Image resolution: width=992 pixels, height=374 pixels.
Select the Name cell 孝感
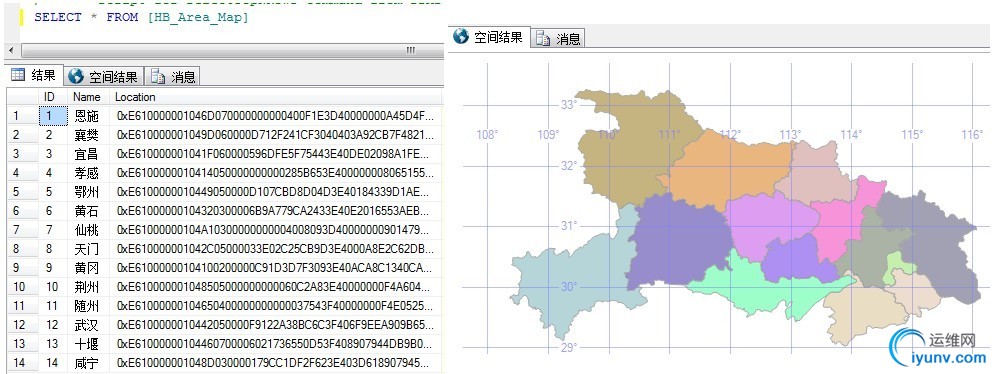pos(87,173)
